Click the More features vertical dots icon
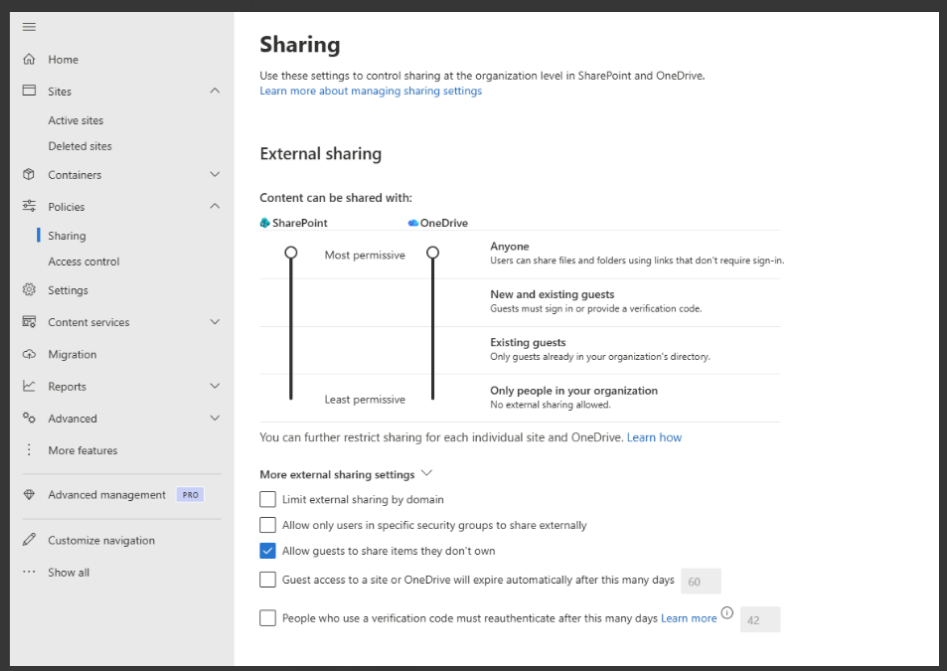Screen dimensions: 947x671 click(x=29, y=450)
